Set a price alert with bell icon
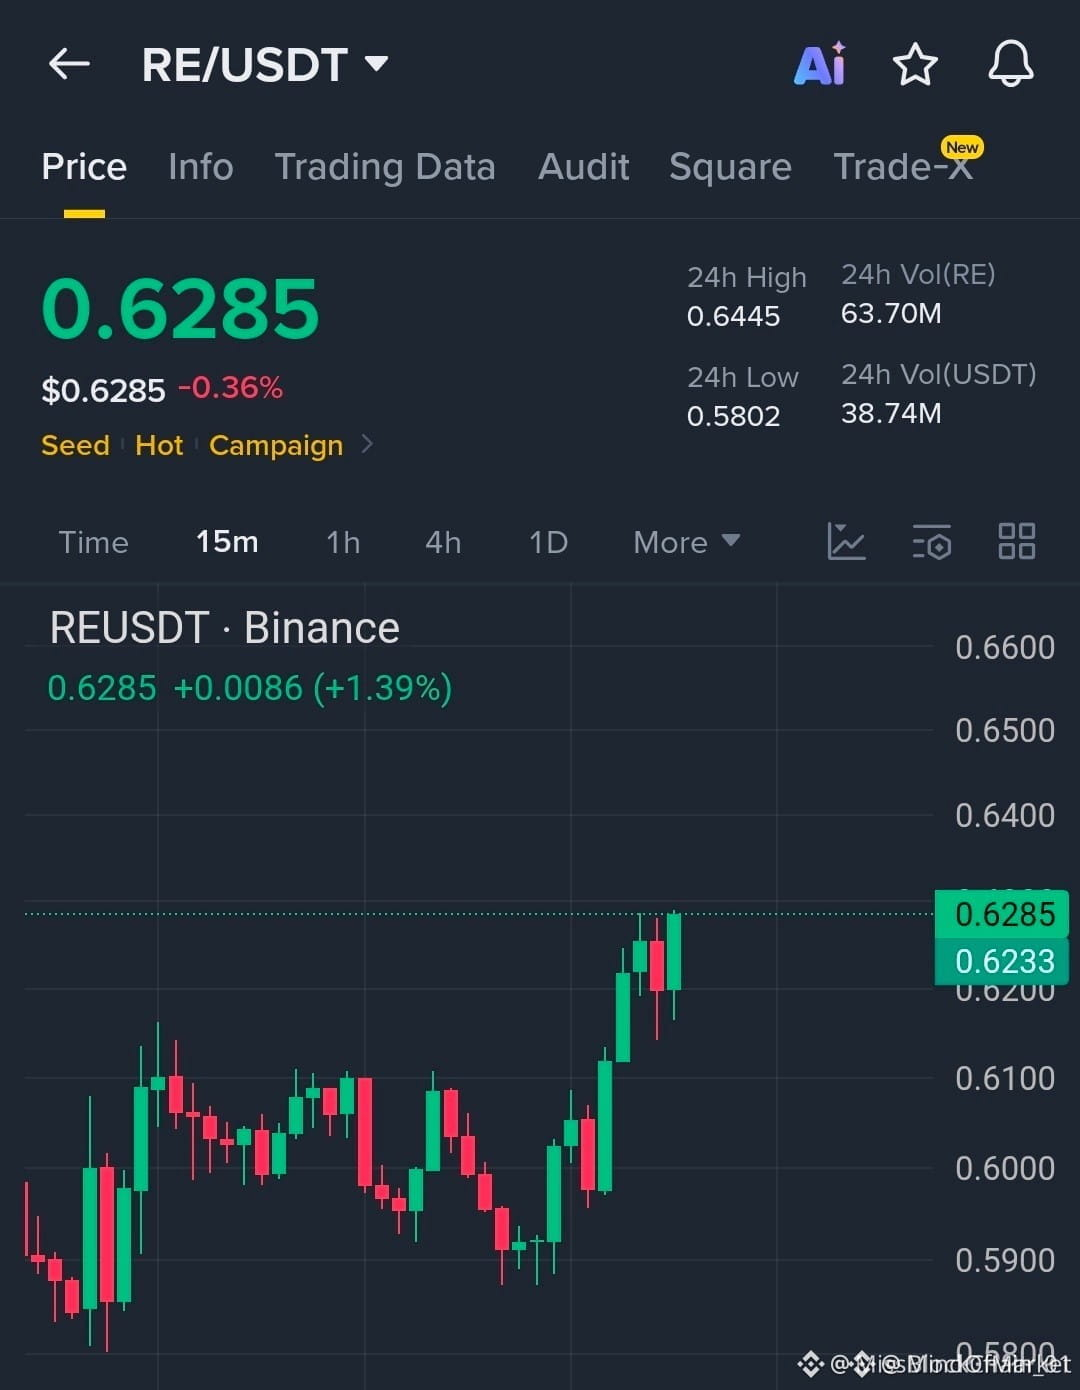Viewport: 1080px width, 1390px height. tap(1011, 64)
